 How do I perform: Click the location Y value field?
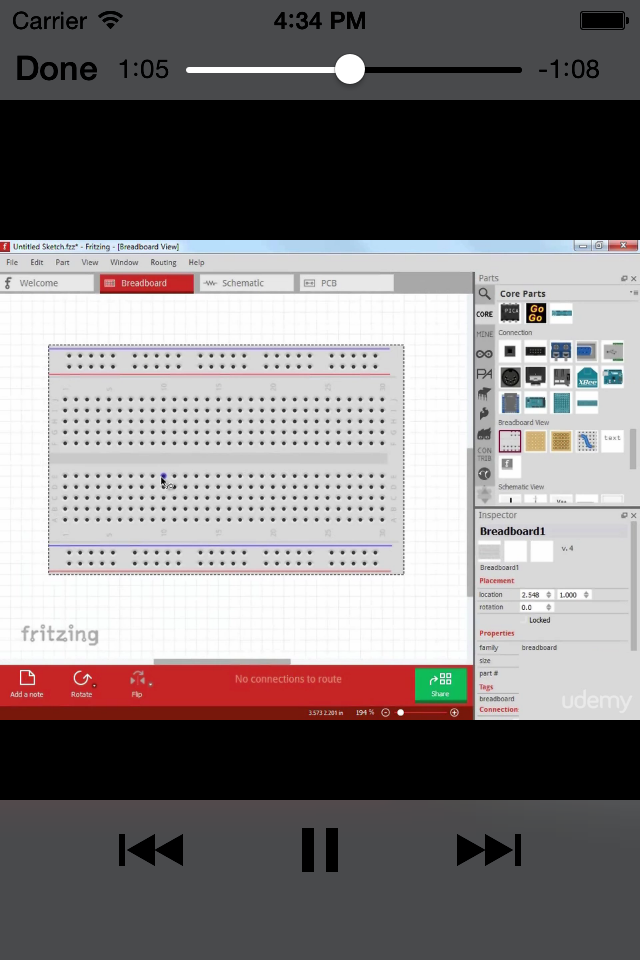click(x=569, y=594)
